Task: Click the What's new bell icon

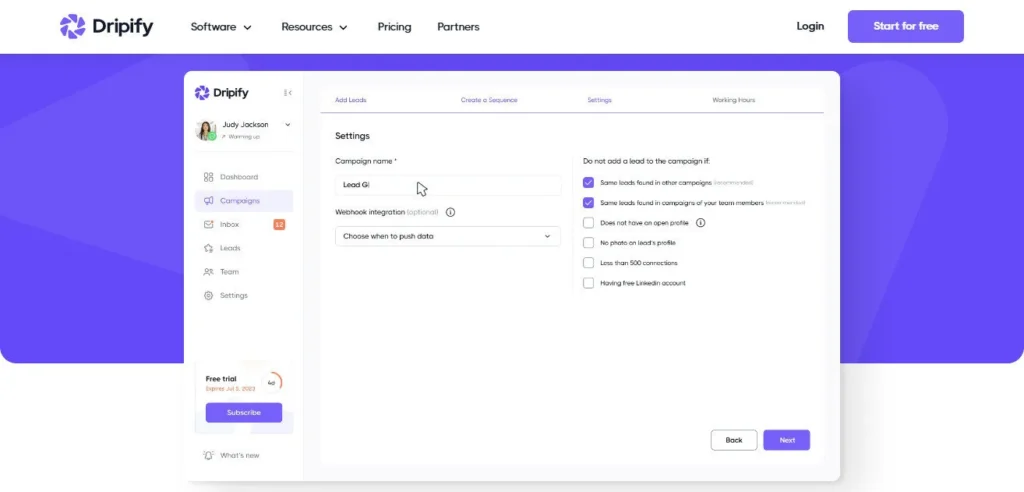Action: [208, 455]
